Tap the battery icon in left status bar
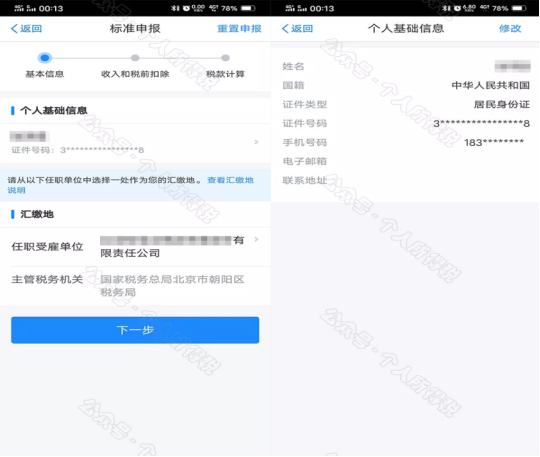540x457 pixels. pos(248,8)
